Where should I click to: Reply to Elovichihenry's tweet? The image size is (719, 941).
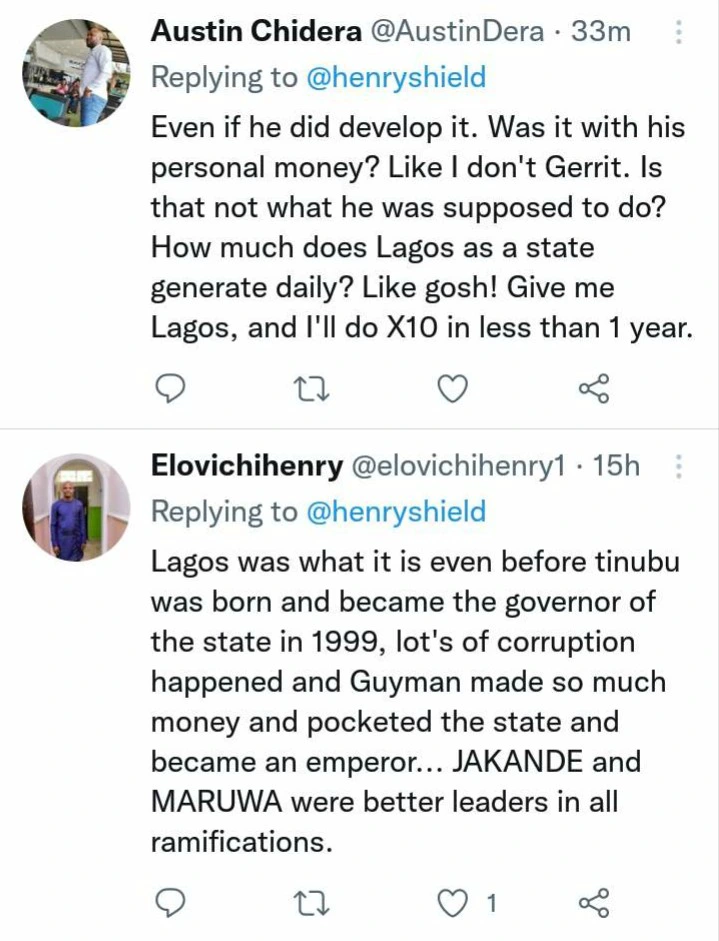tap(172, 904)
